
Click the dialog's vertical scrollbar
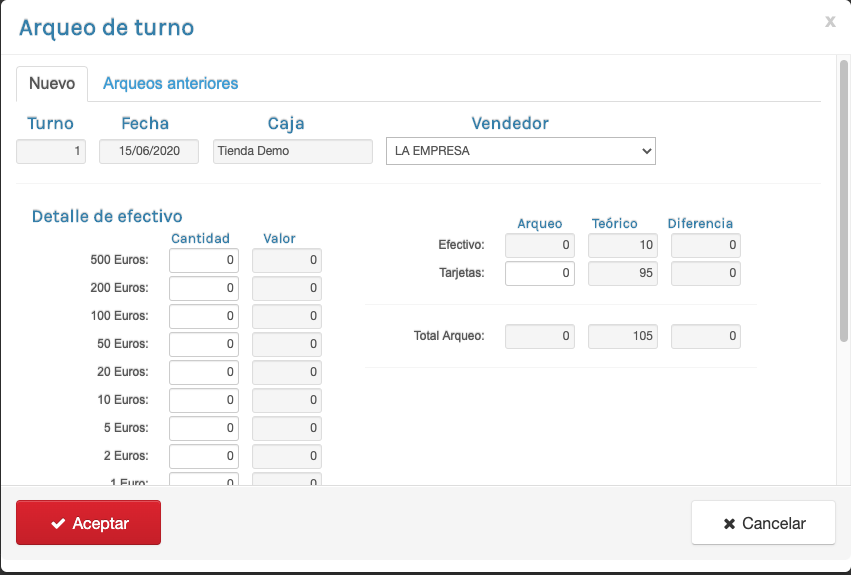(x=843, y=200)
